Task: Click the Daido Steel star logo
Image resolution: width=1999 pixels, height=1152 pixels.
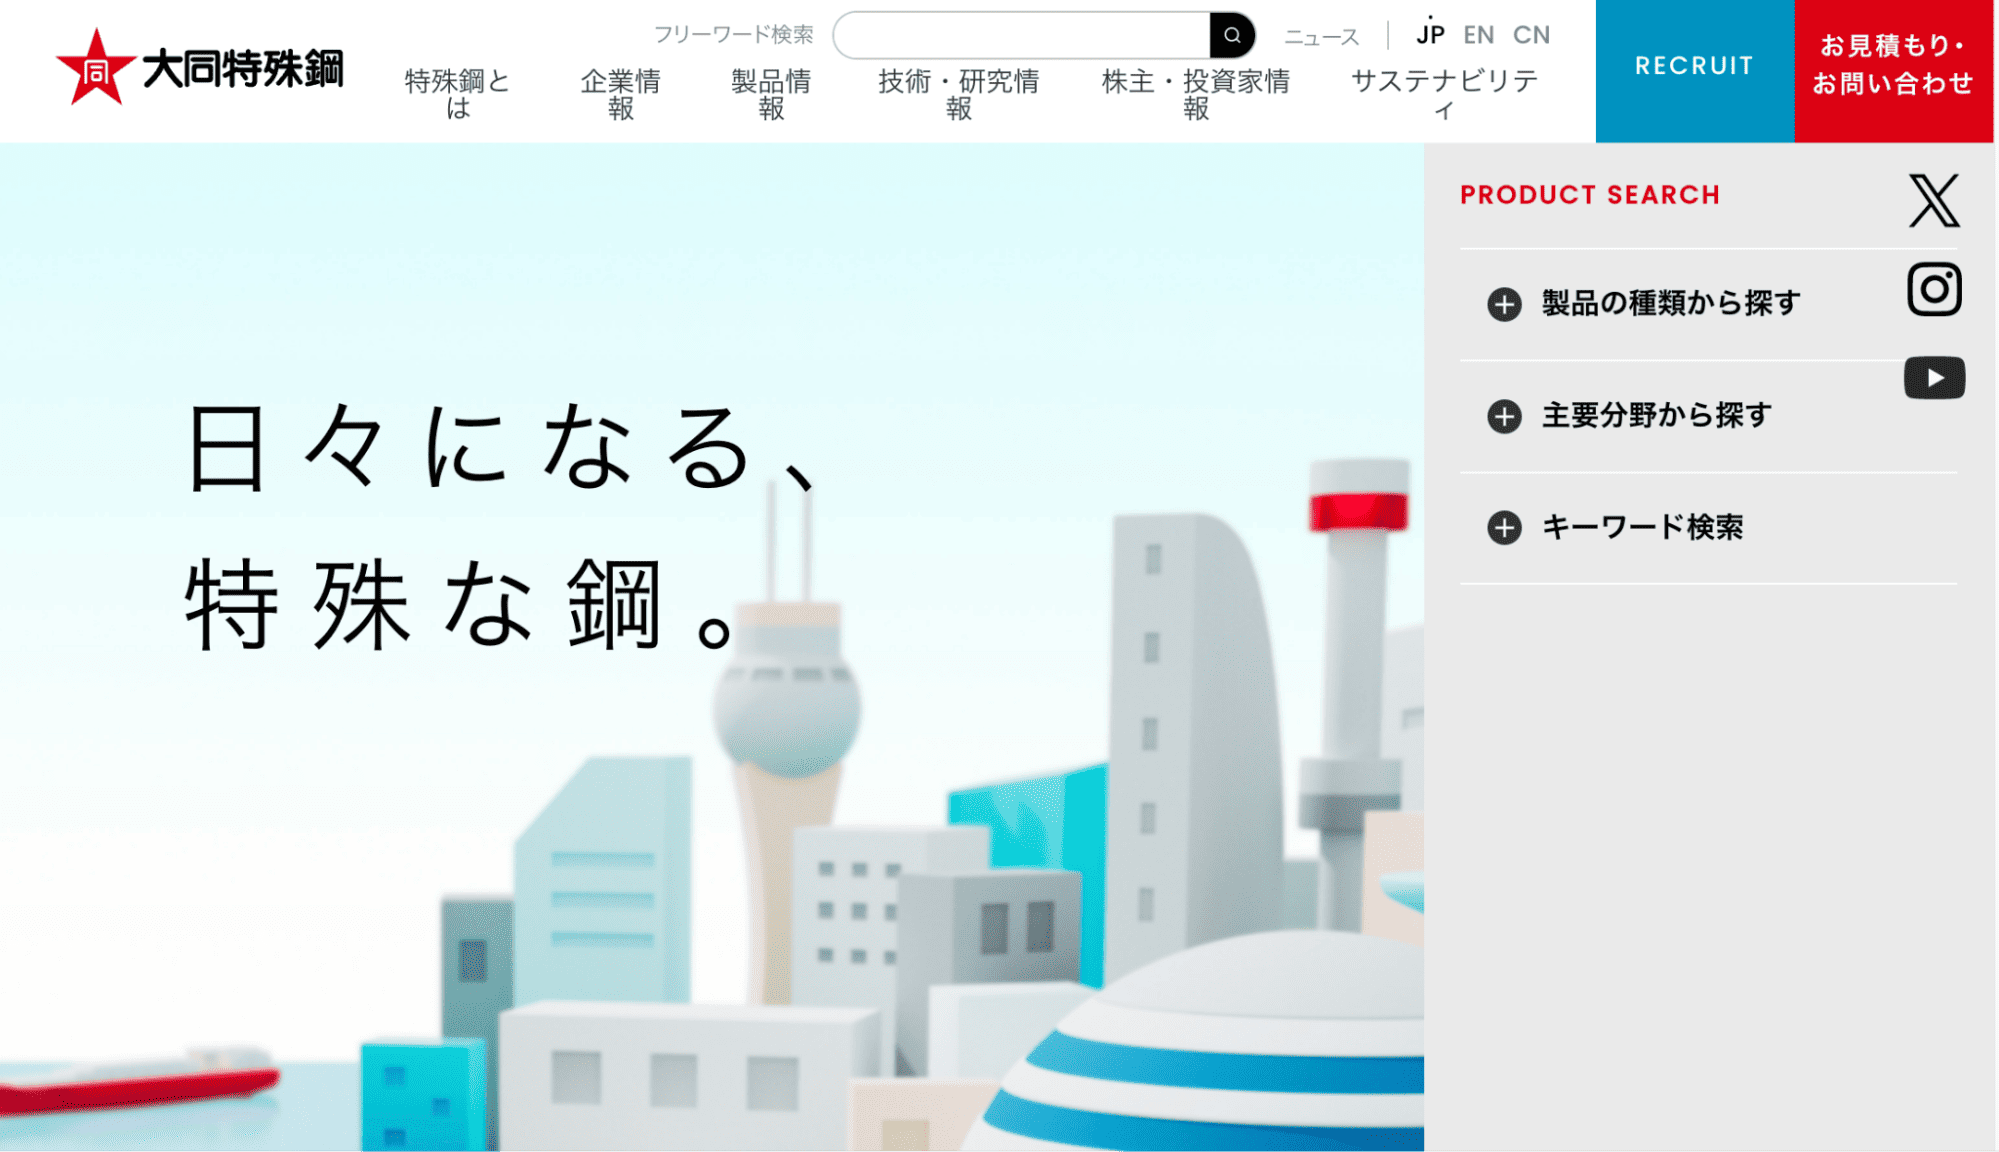Action: coord(200,67)
